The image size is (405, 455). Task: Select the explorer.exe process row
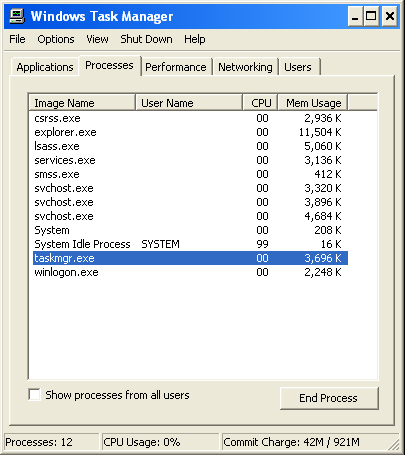click(x=190, y=132)
